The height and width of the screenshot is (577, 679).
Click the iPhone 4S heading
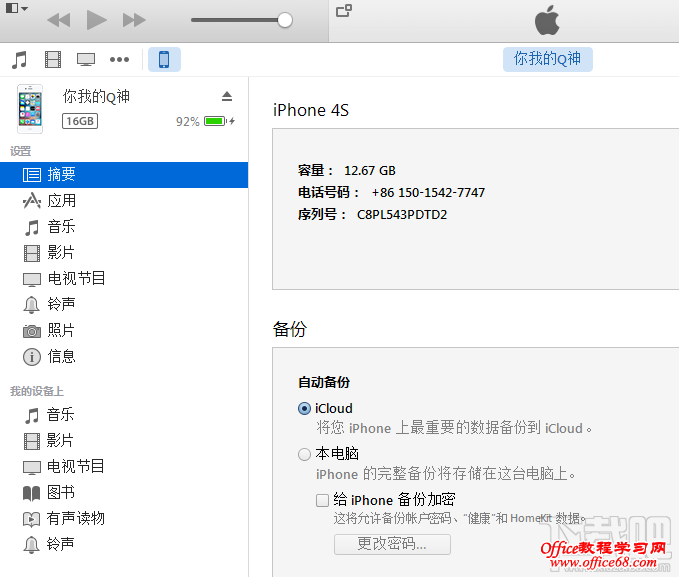point(310,110)
